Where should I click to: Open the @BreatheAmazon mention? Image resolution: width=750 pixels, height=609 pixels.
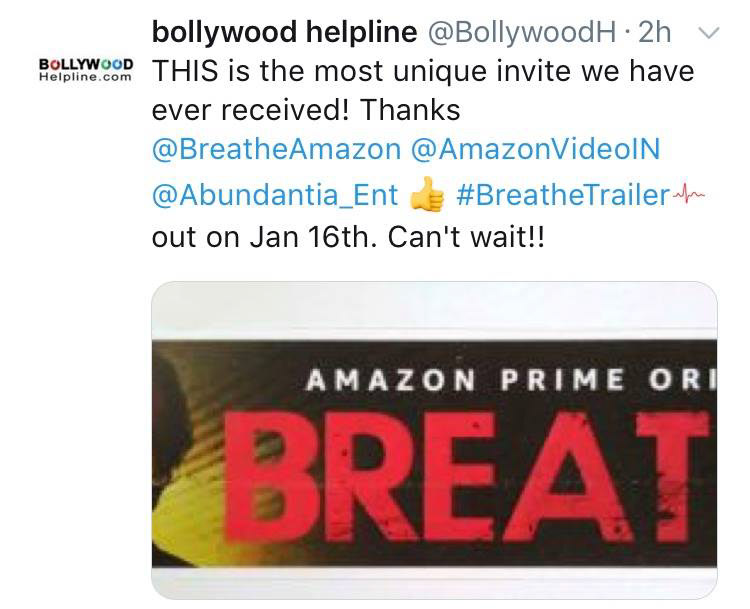(x=276, y=149)
